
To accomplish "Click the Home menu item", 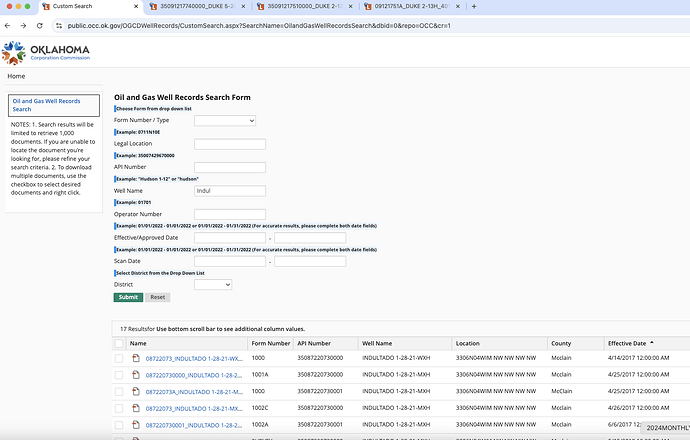I will (x=16, y=76).
